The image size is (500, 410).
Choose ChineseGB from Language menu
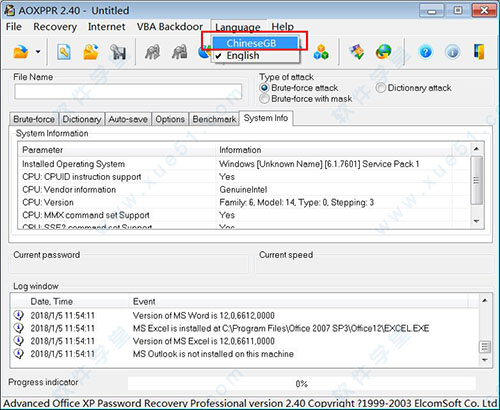255,43
